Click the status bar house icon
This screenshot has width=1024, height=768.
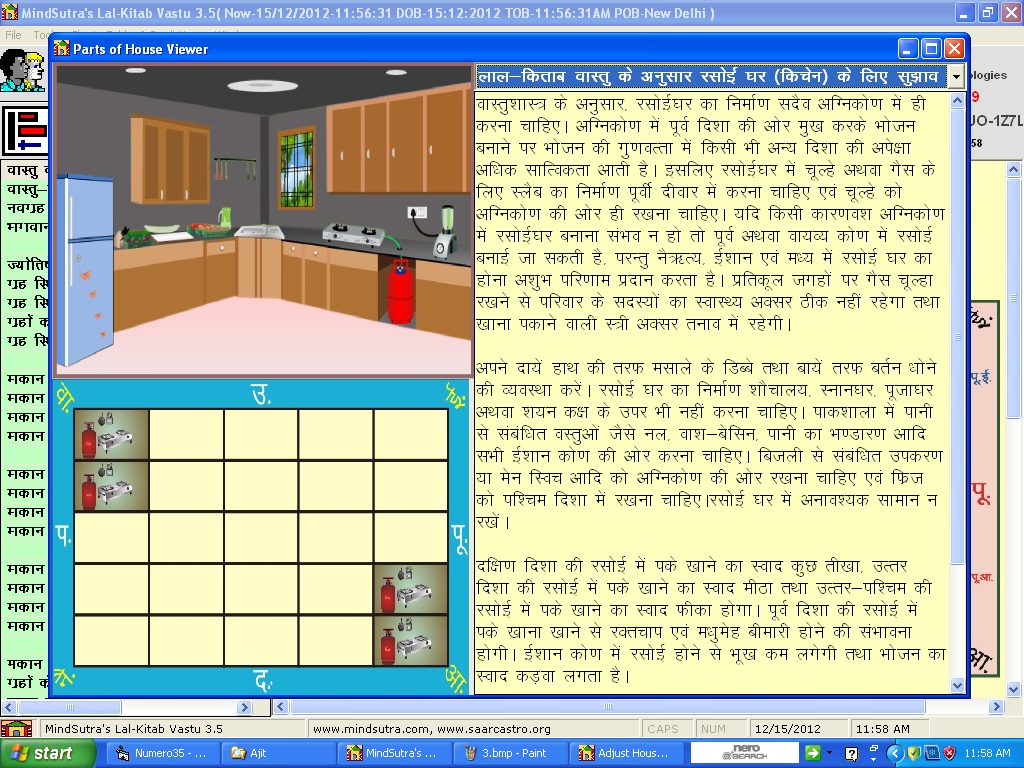coord(17,728)
